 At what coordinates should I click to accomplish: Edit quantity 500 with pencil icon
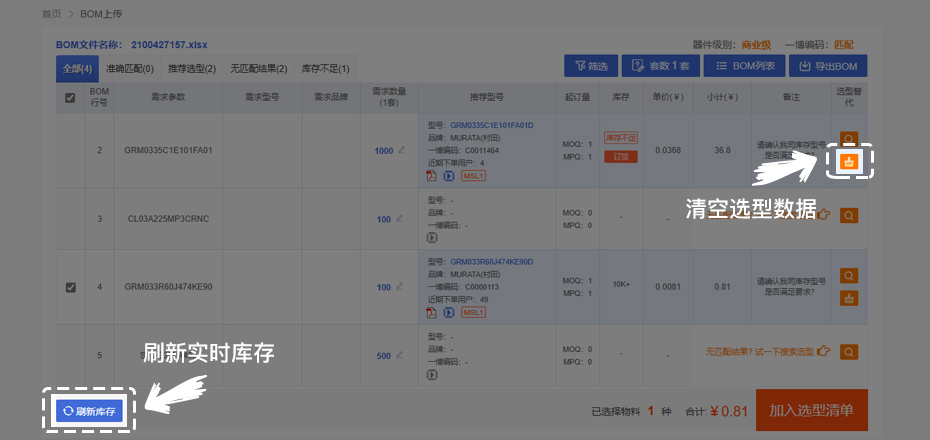click(x=399, y=355)
